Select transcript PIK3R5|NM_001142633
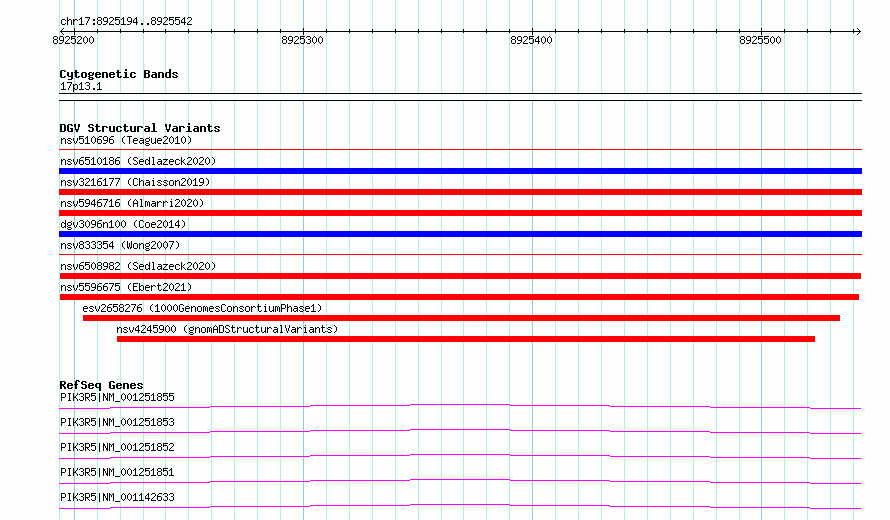The width and height of the screenshot is (890, 520). [x=117, y=497]
